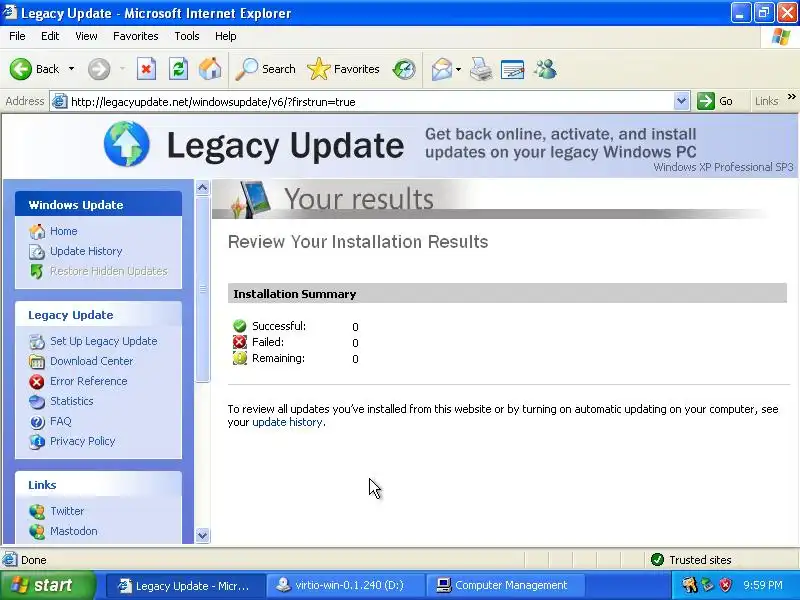Image resolution: width=800 pixels, height=600 pixels.
Task: Open the Mastodon link
Action: (74, 531)
